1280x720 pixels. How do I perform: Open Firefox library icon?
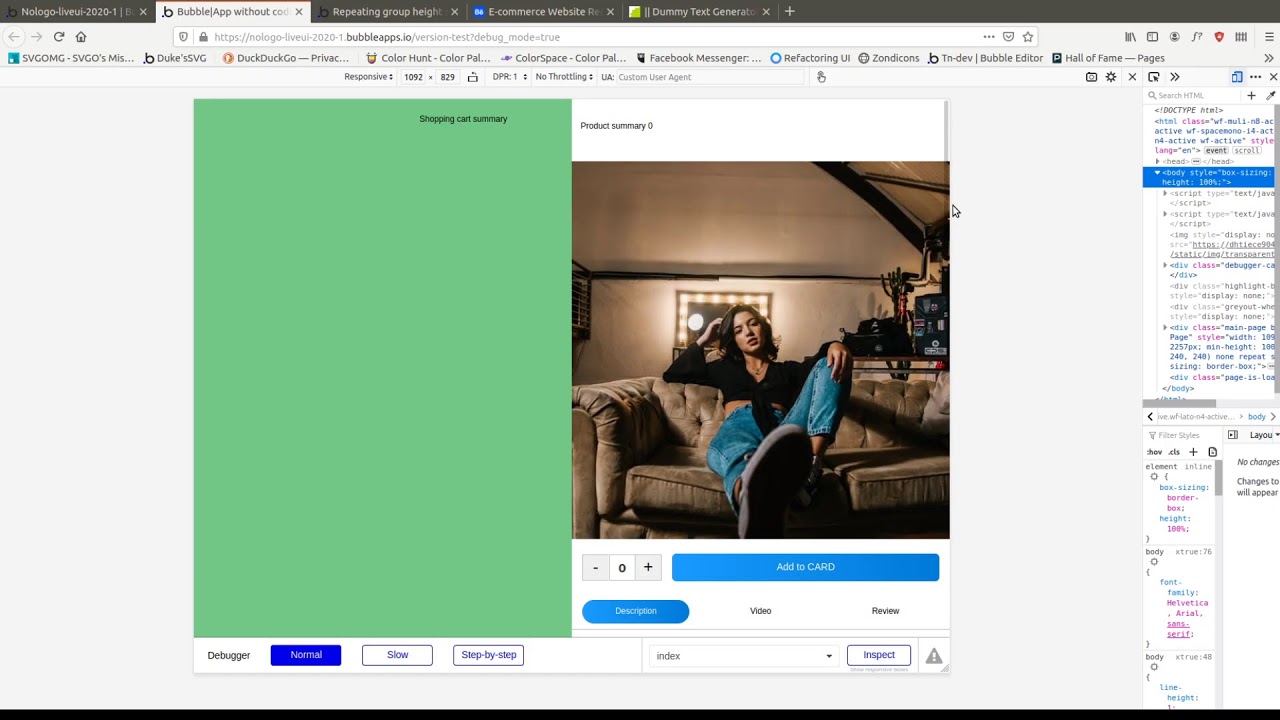coord(1130,37)
